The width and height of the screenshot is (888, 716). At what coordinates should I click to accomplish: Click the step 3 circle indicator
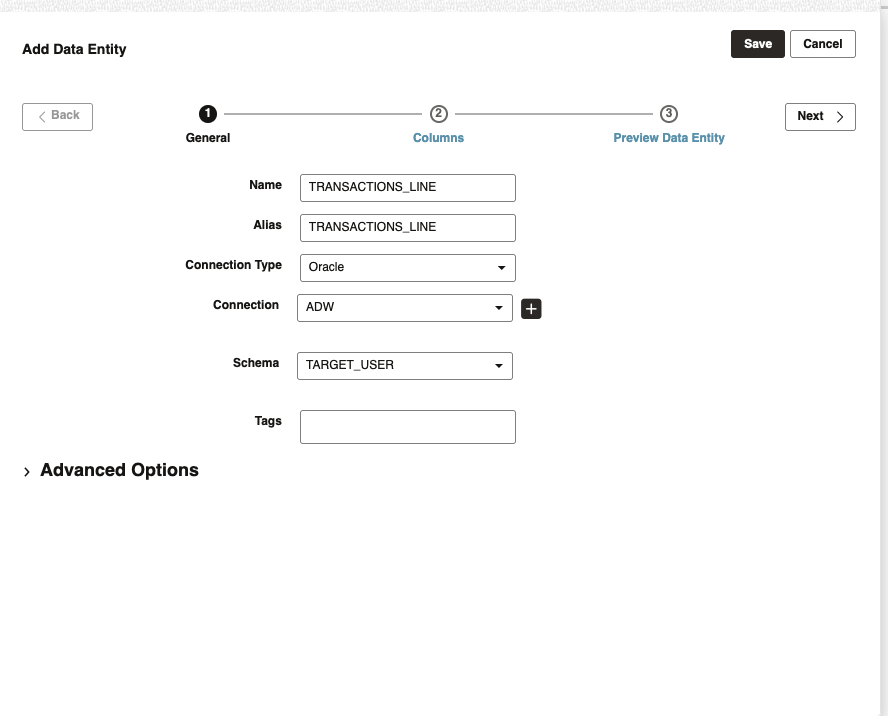(668, 114)
